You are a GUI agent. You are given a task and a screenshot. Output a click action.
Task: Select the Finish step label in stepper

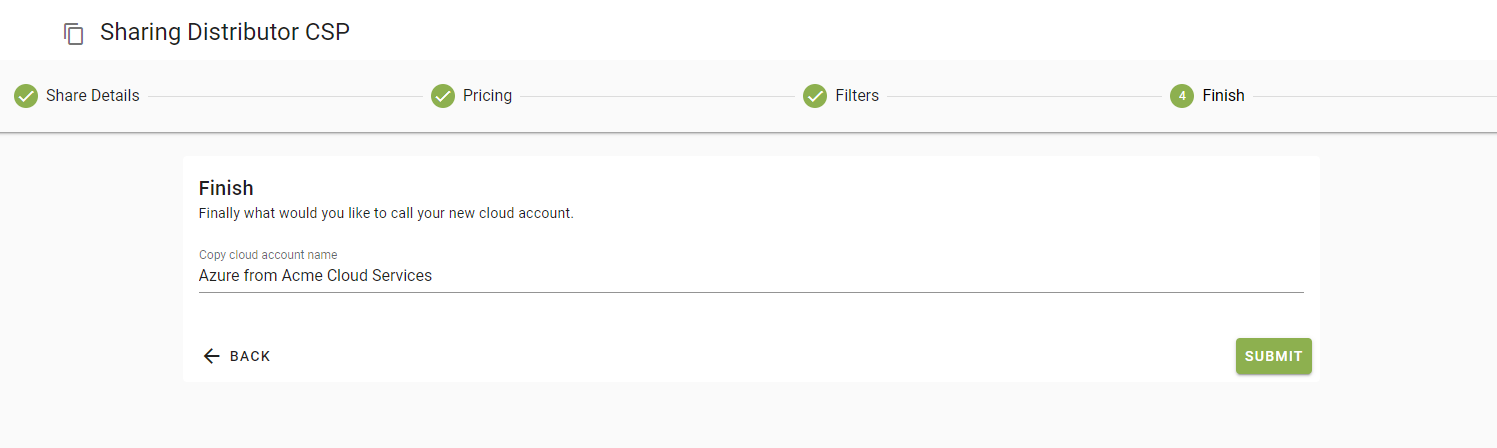(1223, 96)
